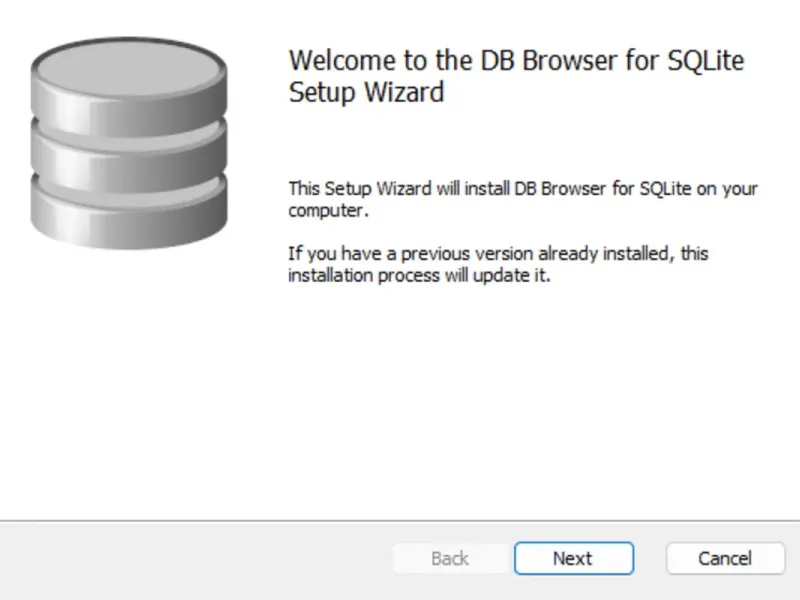Click the greyed-out Back button
This screenshot has height=600, width=800.
pyautogui.click(x=449, y=558)
